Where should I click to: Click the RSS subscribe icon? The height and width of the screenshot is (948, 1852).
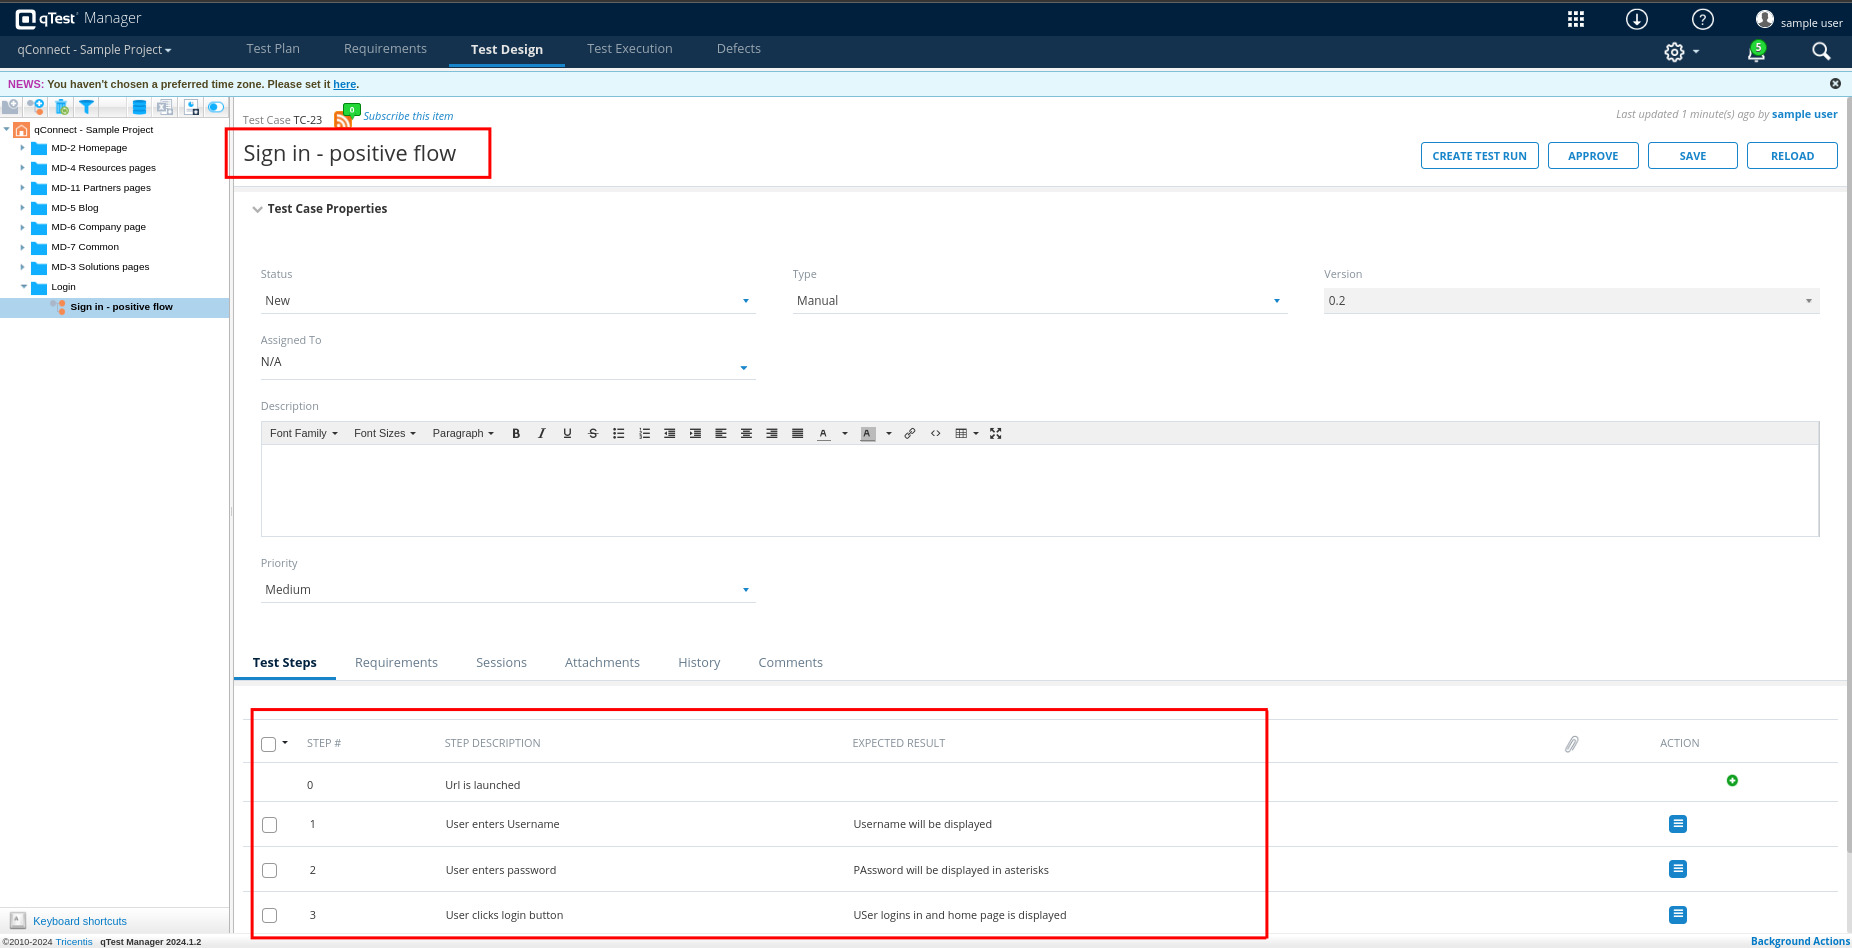(x=343, y=120)
